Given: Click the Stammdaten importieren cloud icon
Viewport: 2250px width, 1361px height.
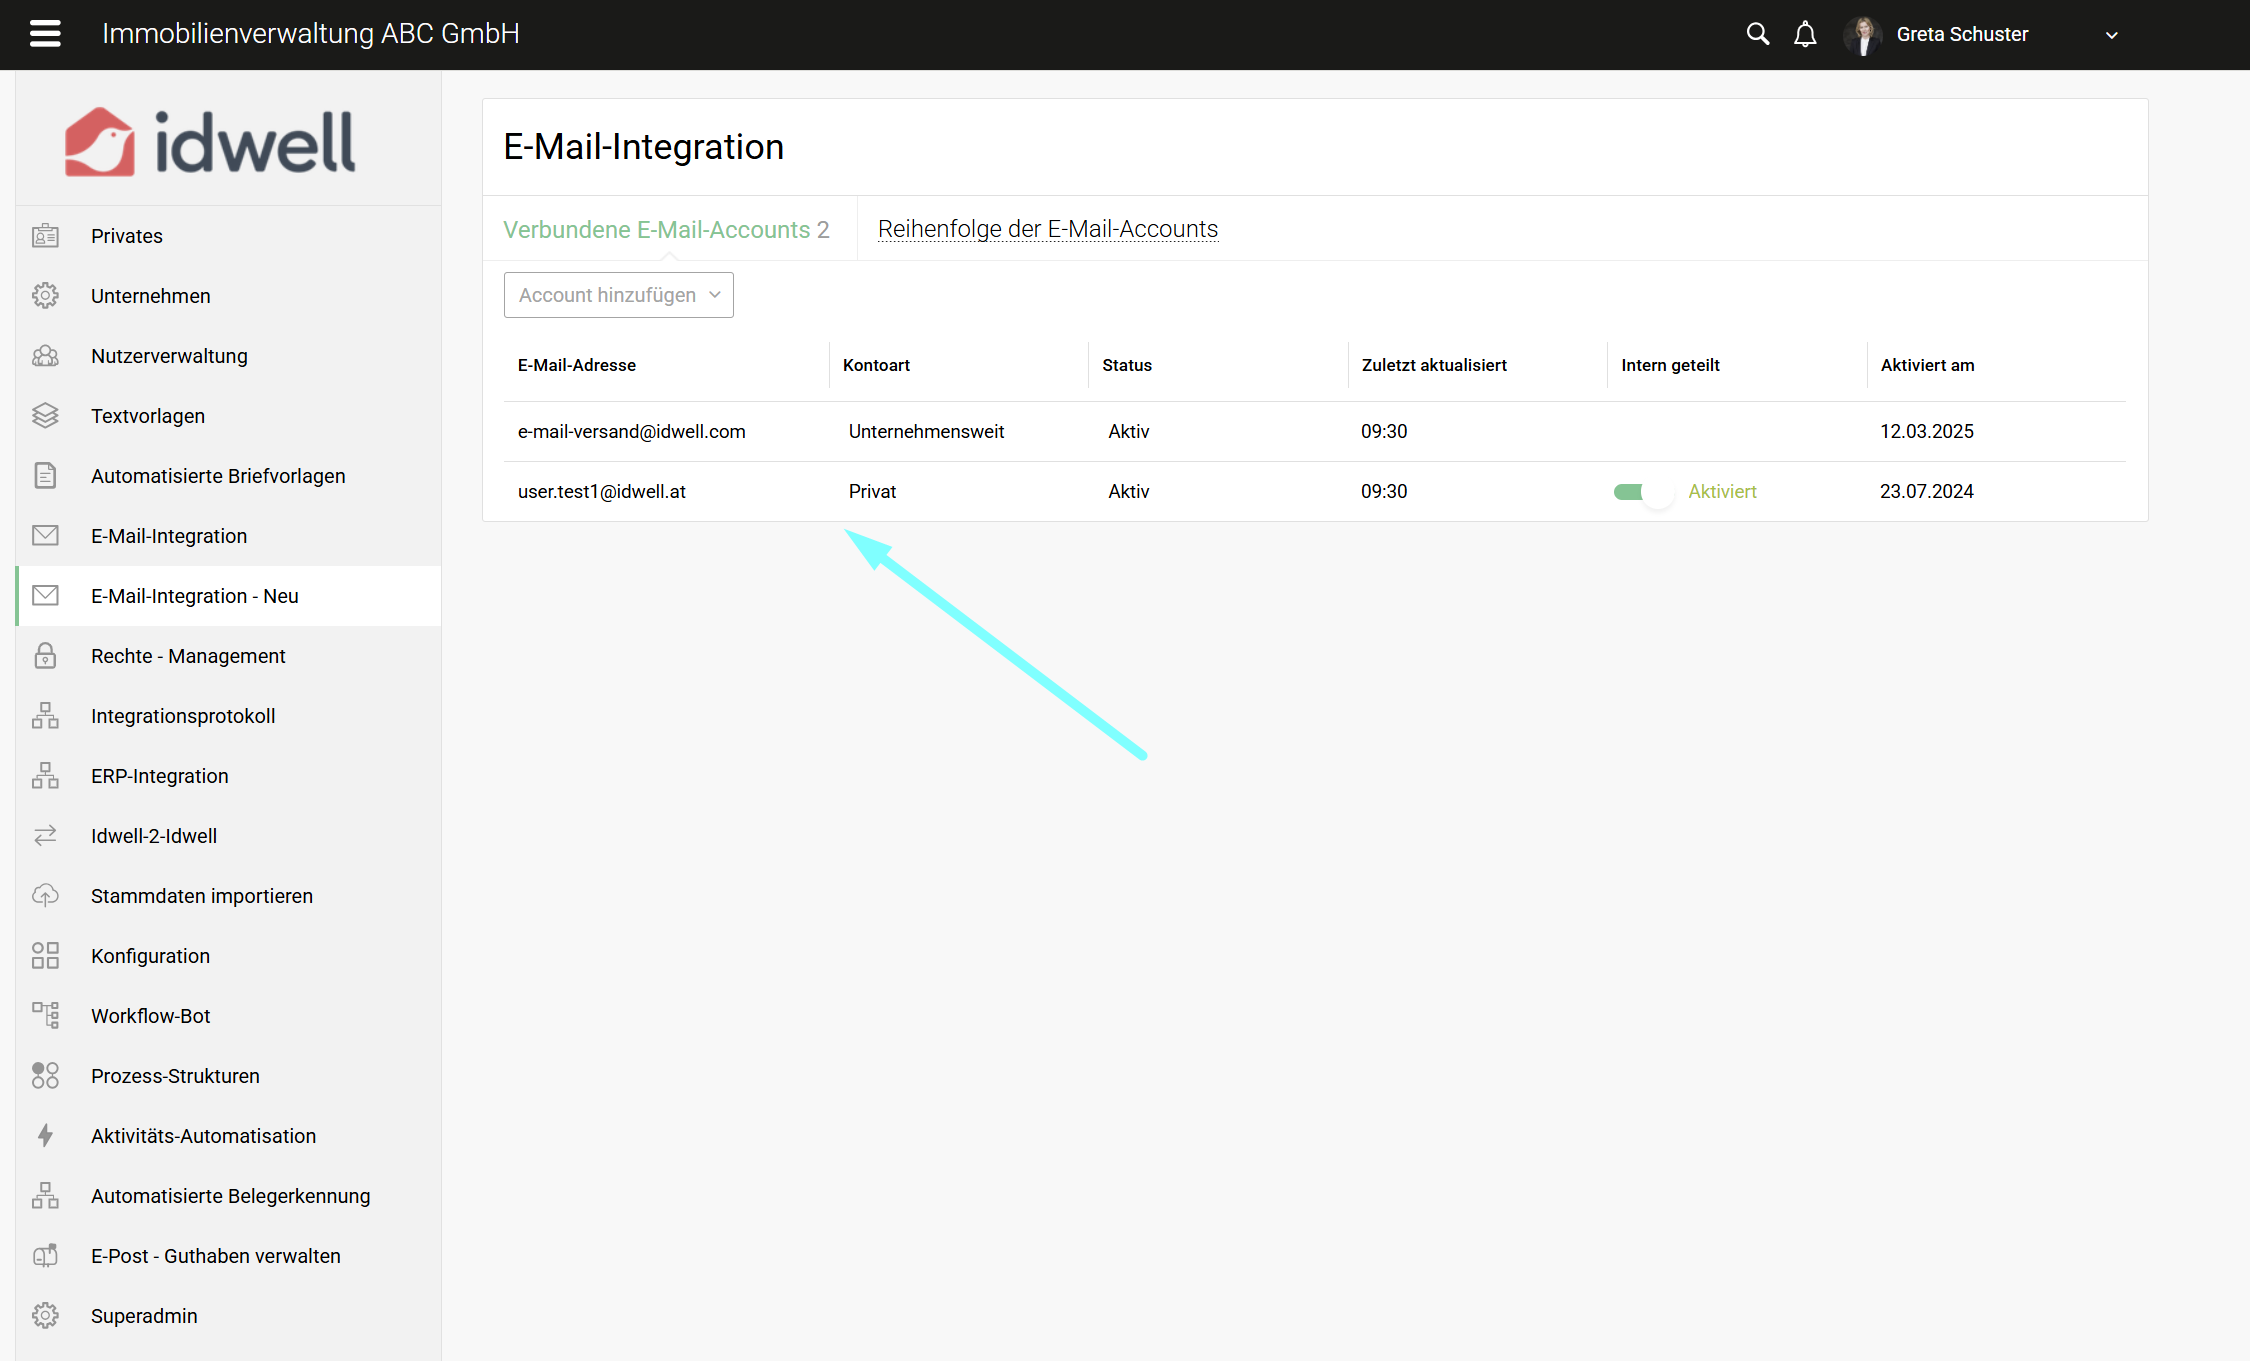Looking at the screenshot, I should (x=45, y=895).
